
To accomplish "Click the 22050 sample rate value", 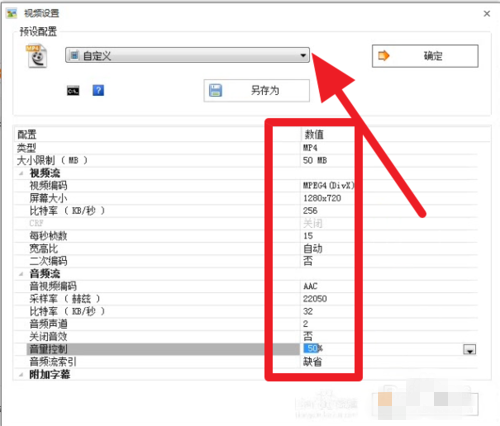I will coord(315,299).
